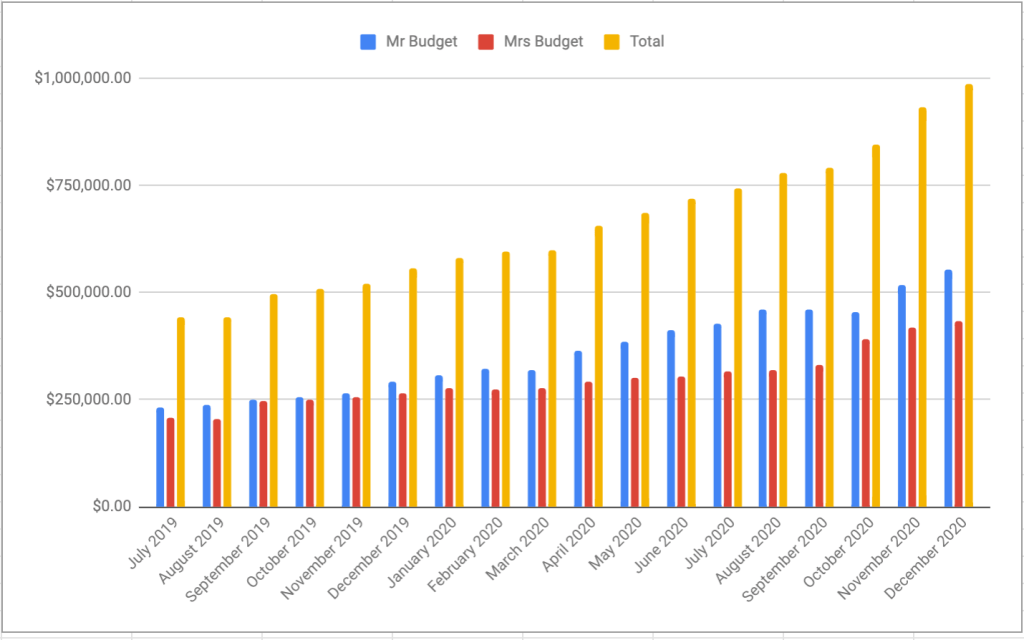The width and height of the screenshot is (1024, 640).
Task: Click the blue Mr Budget bar for July 2019
Action: click(x=160, y=458)
